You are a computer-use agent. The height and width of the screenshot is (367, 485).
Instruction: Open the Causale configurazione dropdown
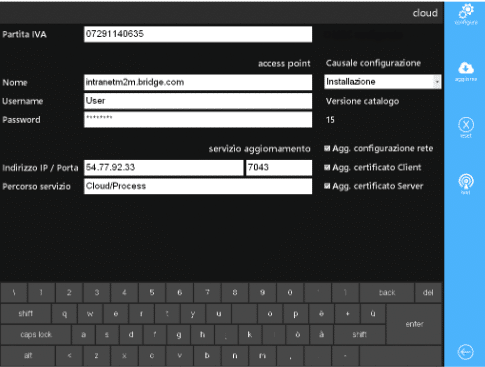pos(383,82)
